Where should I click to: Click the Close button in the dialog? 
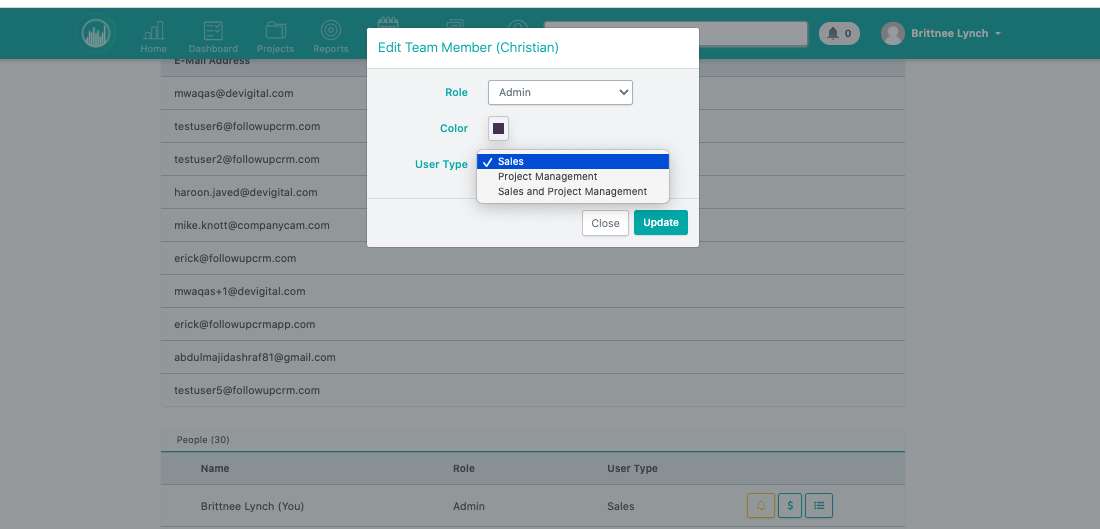[605, 223]
